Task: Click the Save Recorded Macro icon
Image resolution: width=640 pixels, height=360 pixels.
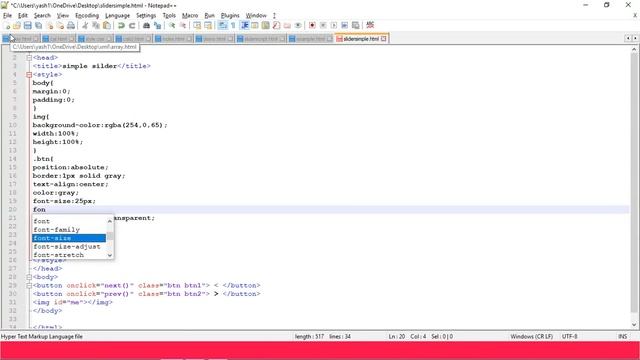Action: [356, 25]
